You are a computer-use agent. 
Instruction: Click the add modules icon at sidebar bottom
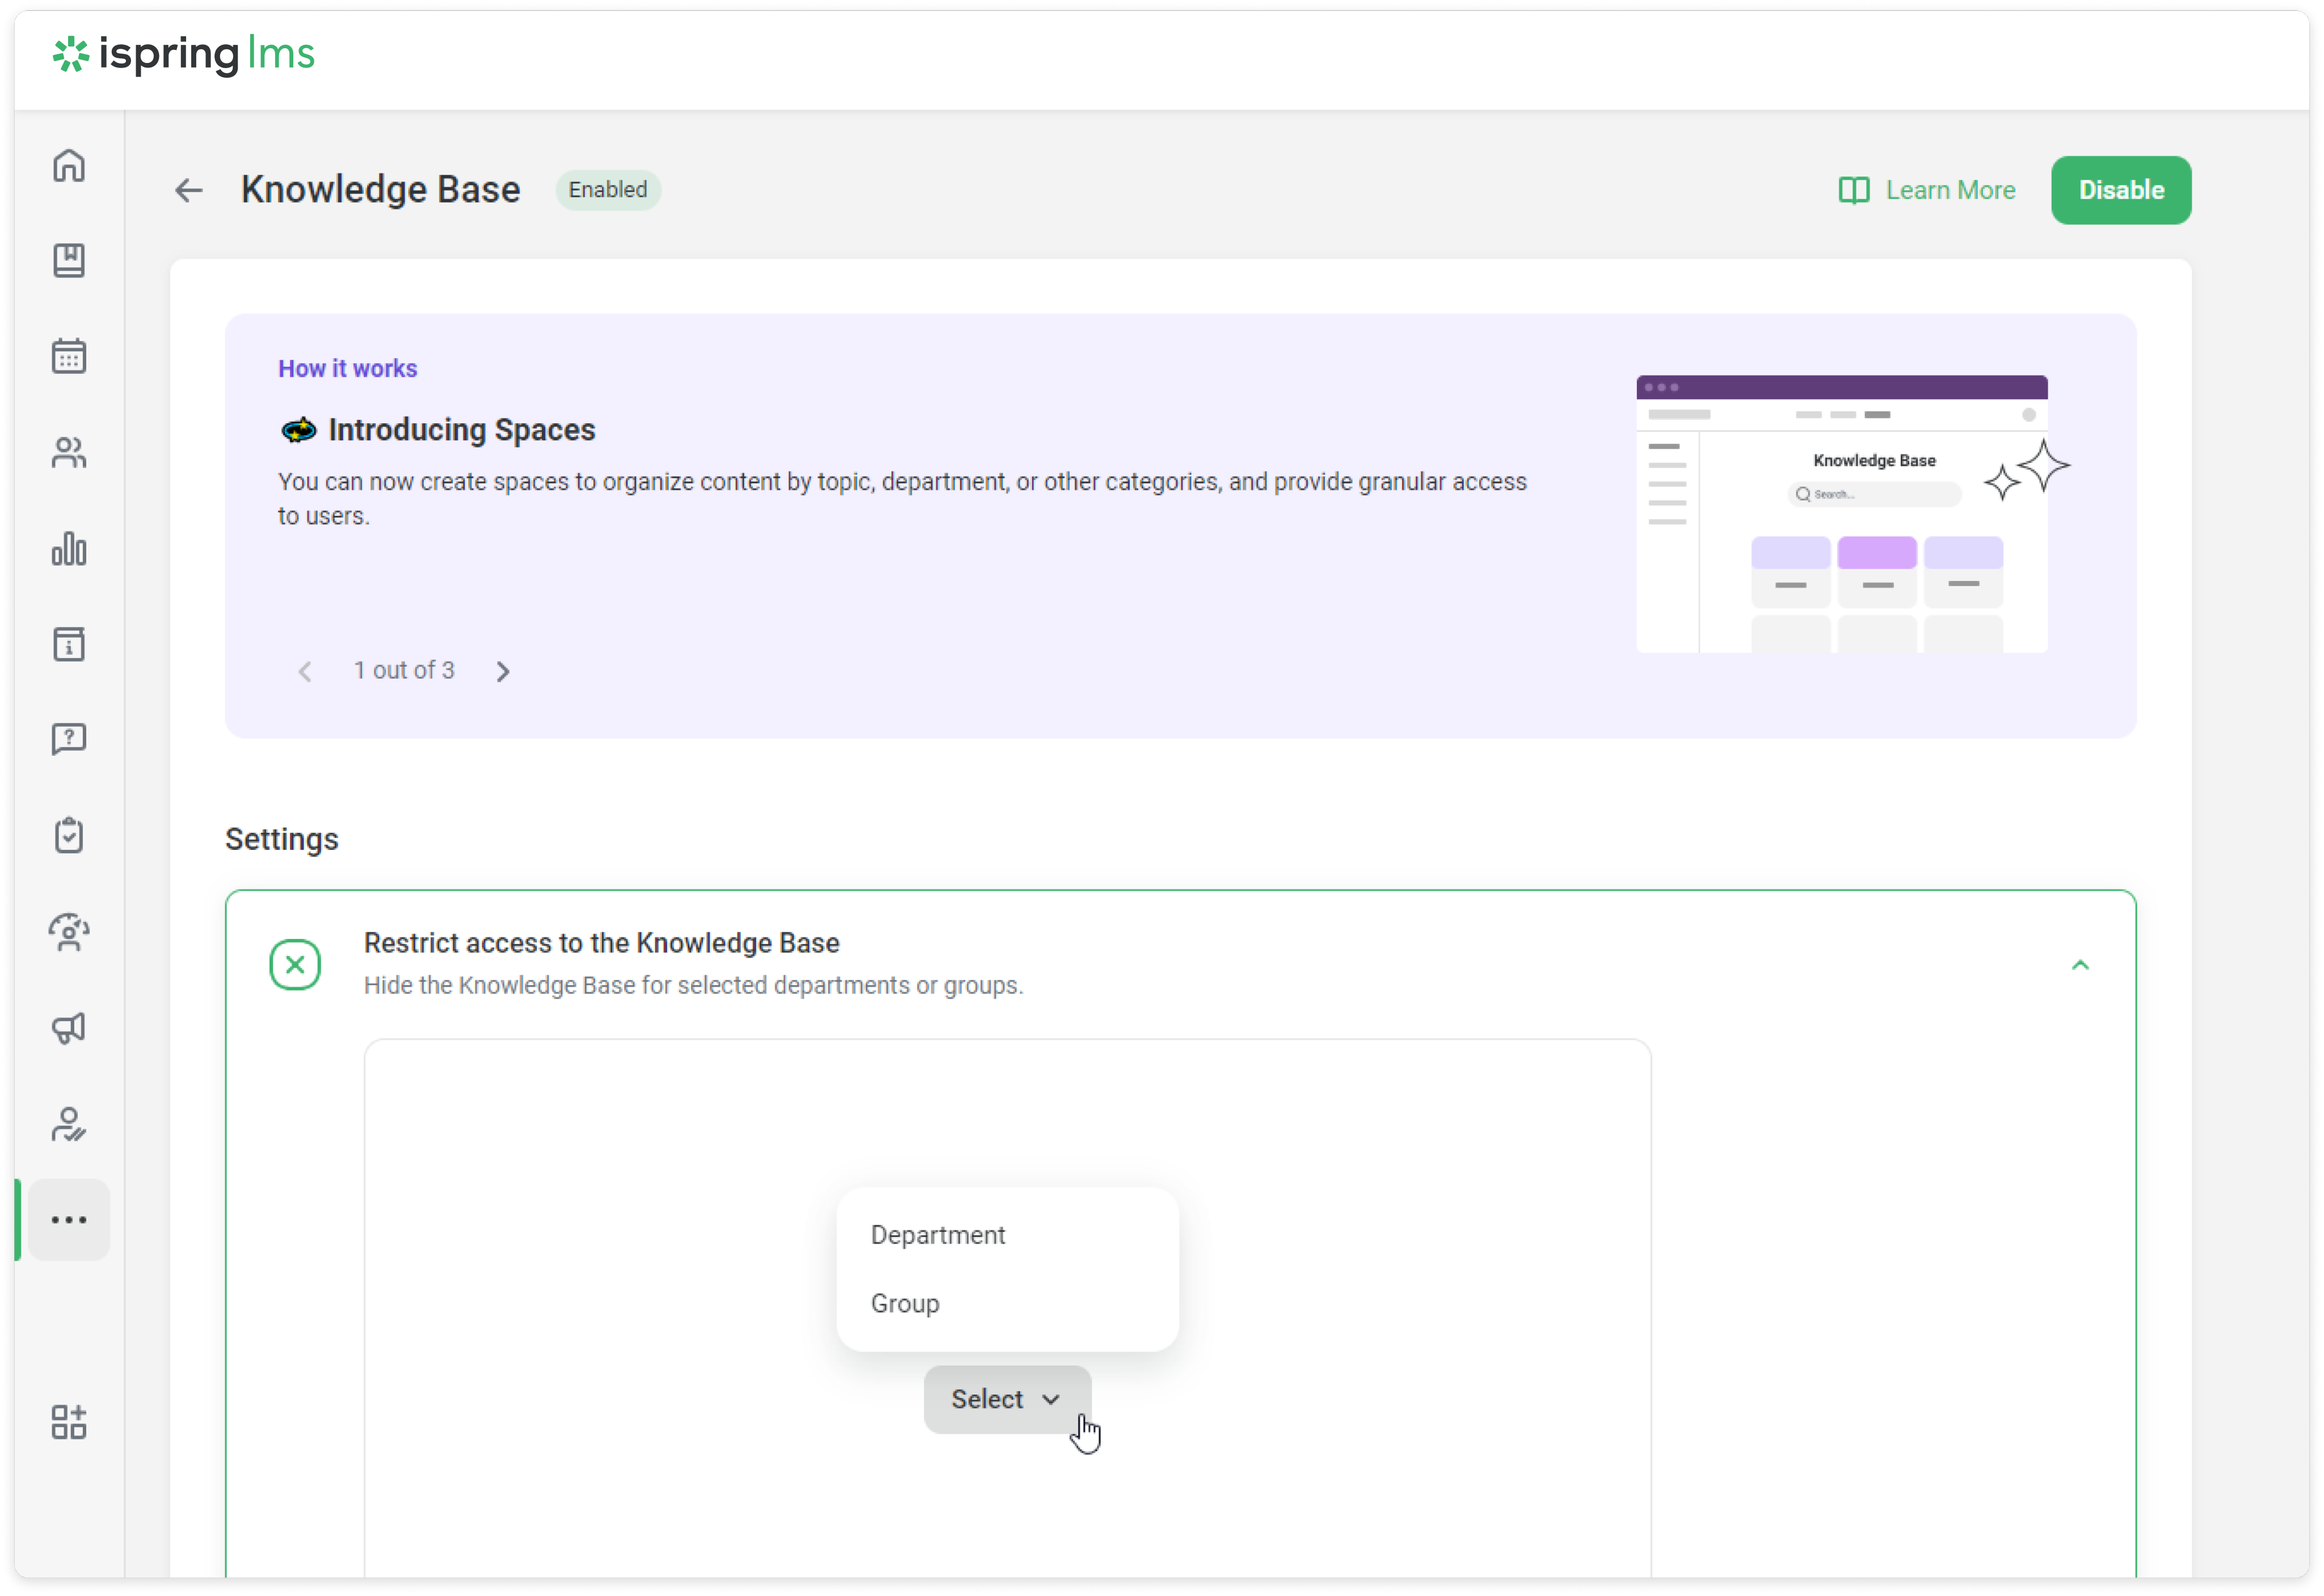click(69, 1422)
